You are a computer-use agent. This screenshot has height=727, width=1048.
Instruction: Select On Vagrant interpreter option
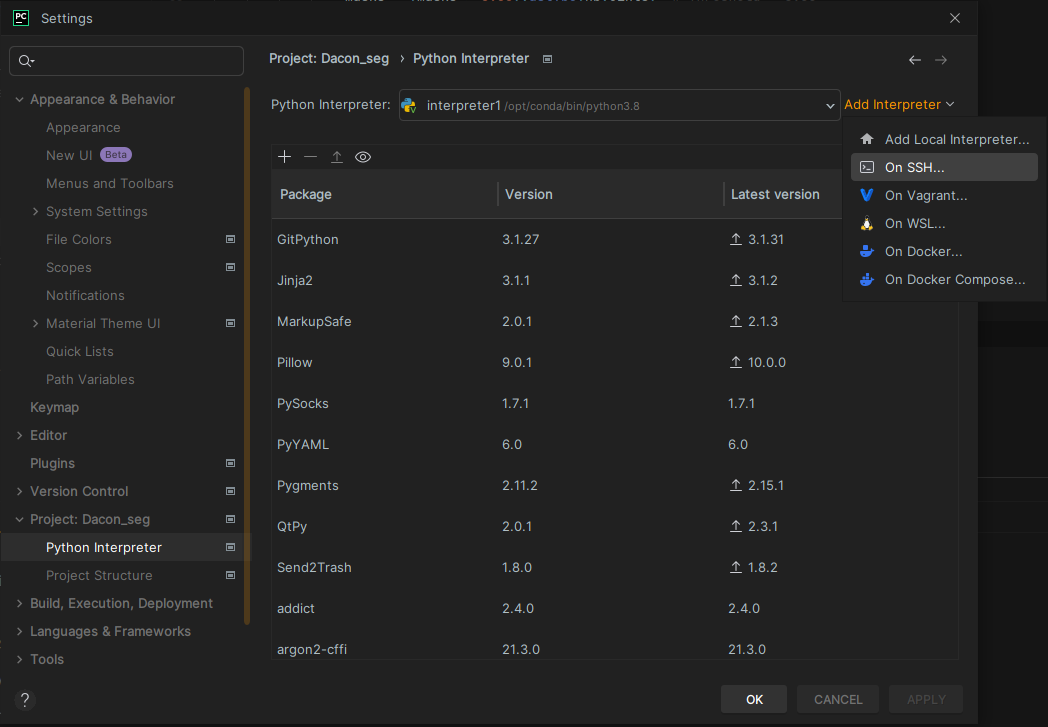coord(944,195)
